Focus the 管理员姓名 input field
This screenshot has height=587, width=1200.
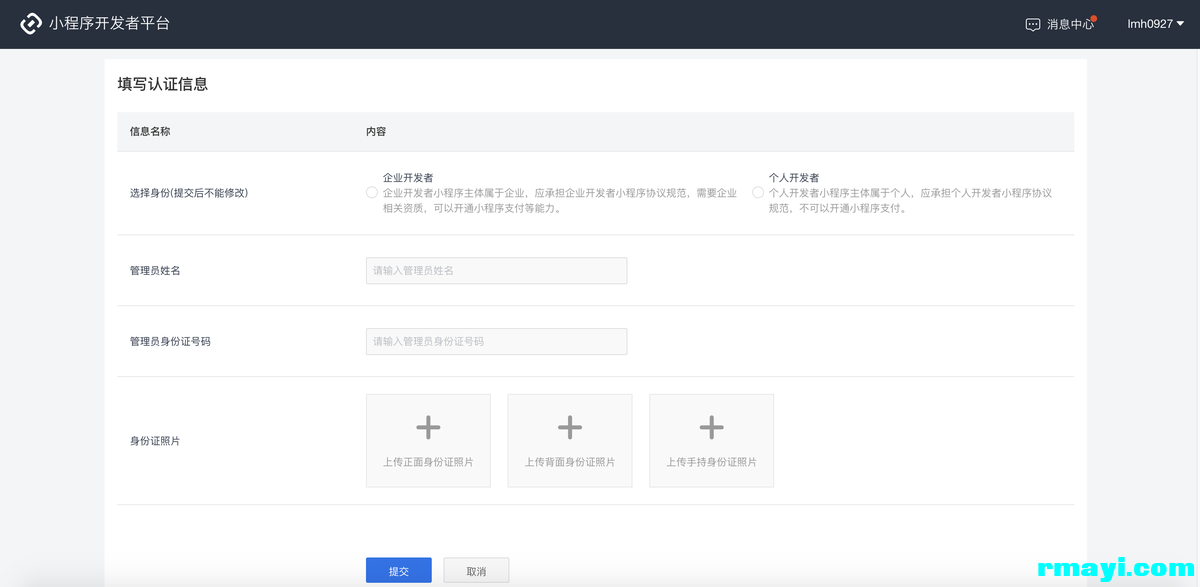click(496, 270)
